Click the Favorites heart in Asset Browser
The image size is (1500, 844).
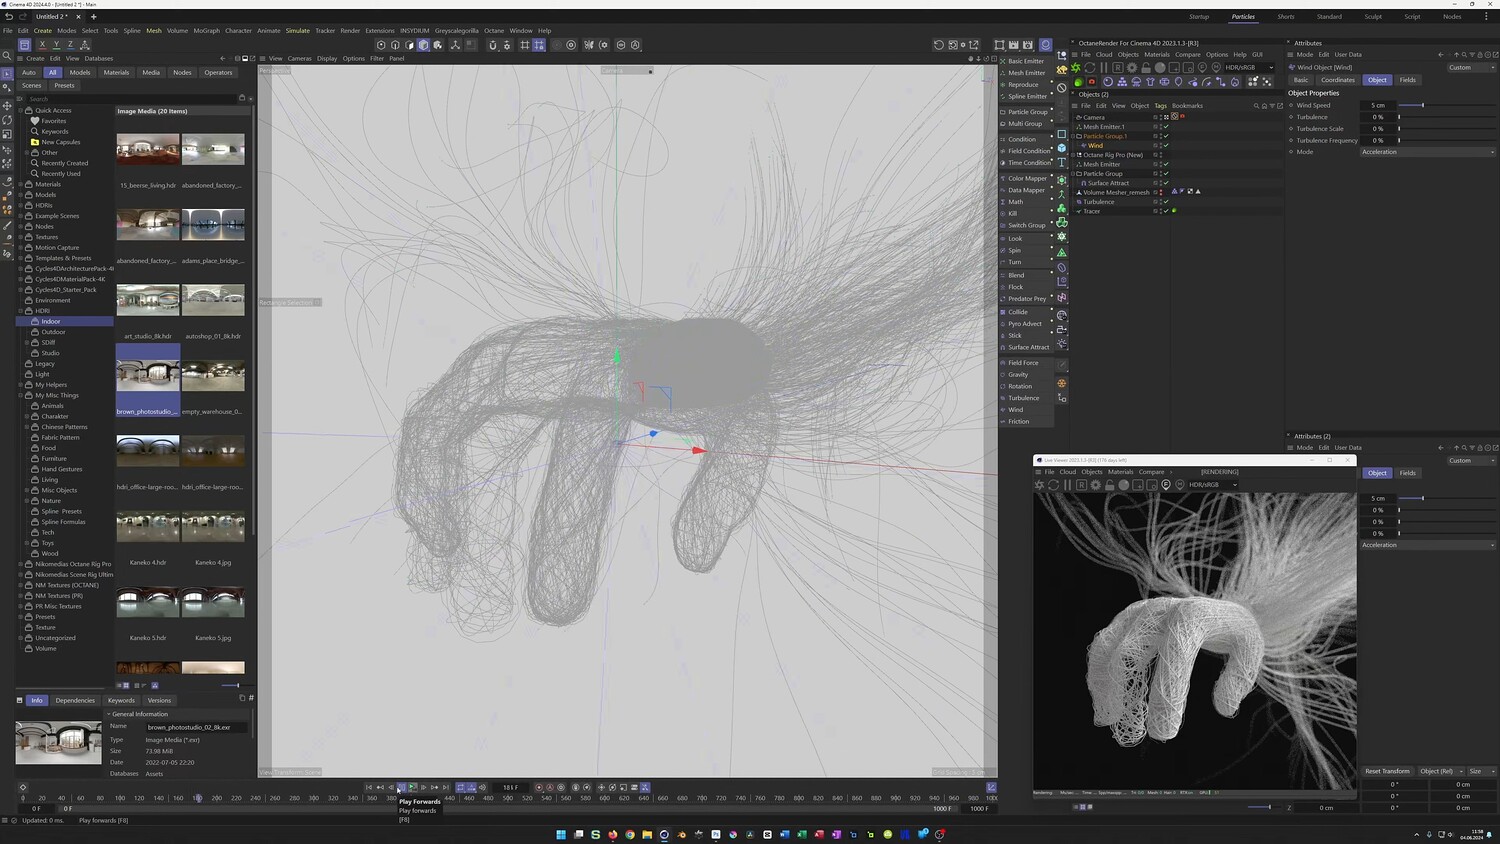[35, 121]
